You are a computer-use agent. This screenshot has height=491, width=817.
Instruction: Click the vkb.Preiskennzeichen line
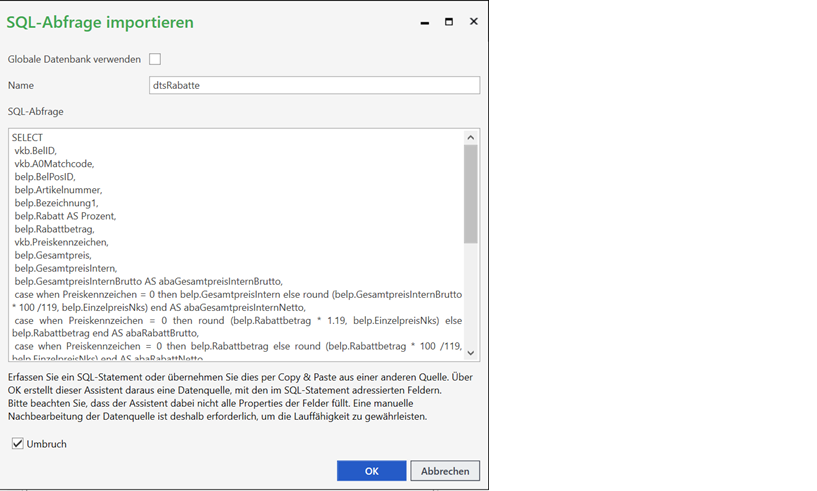point(61,242)
